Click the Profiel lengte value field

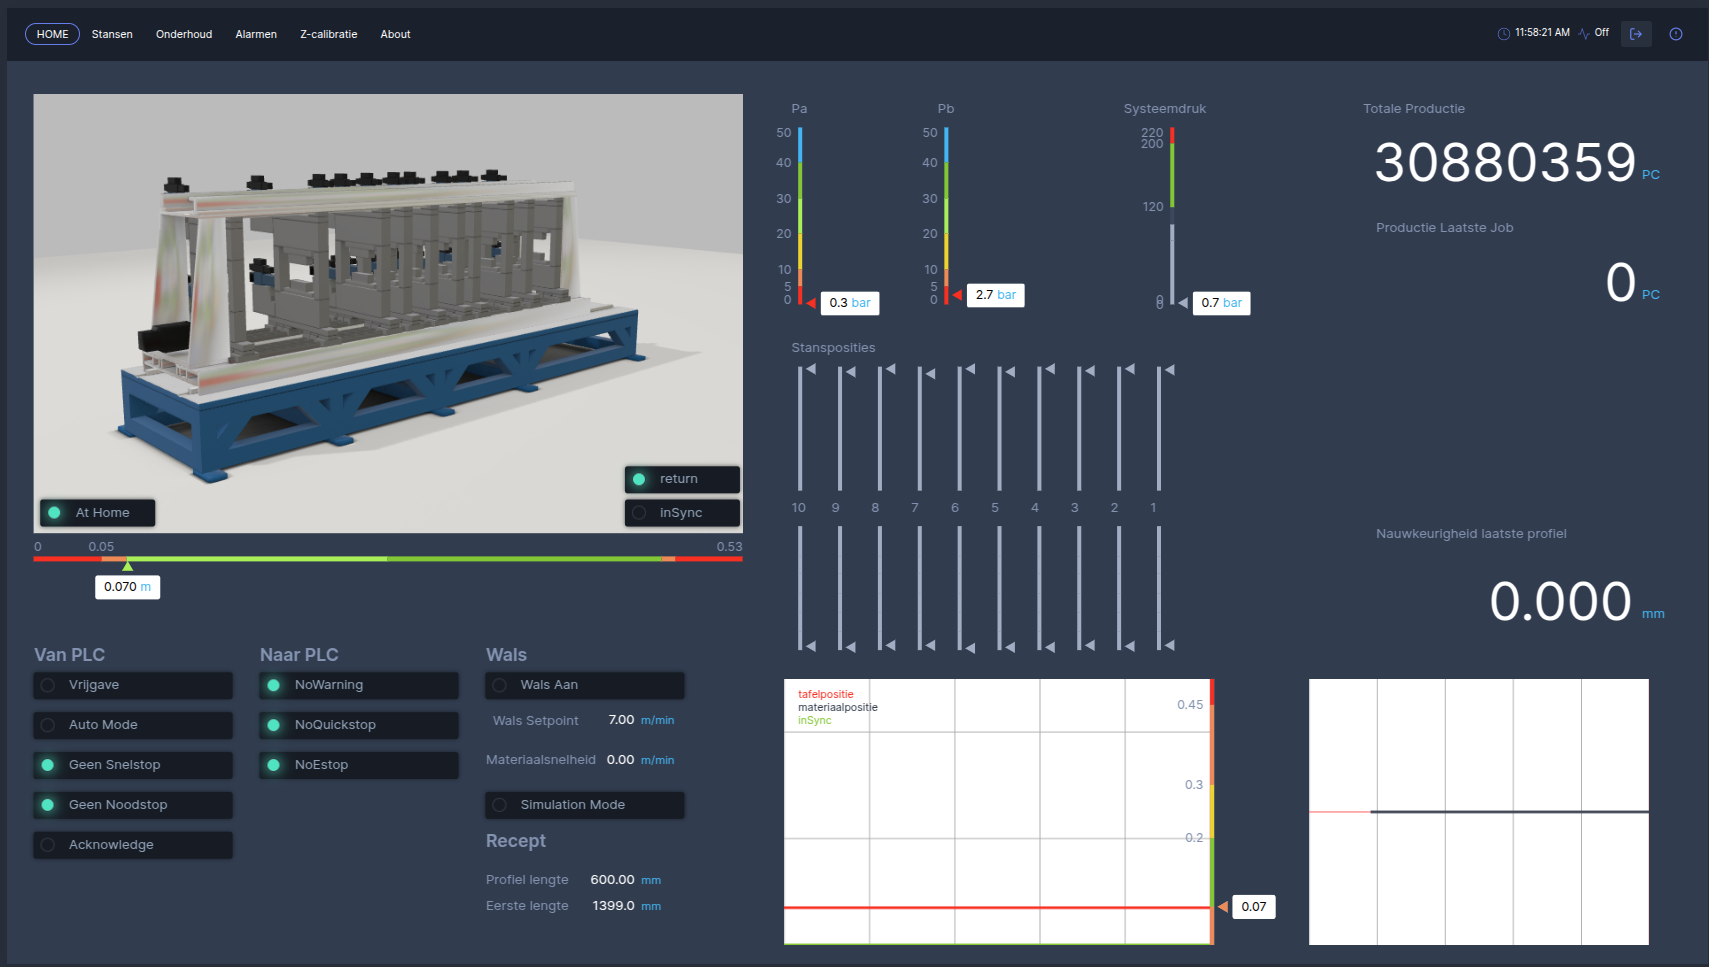(x=612, y=880)
